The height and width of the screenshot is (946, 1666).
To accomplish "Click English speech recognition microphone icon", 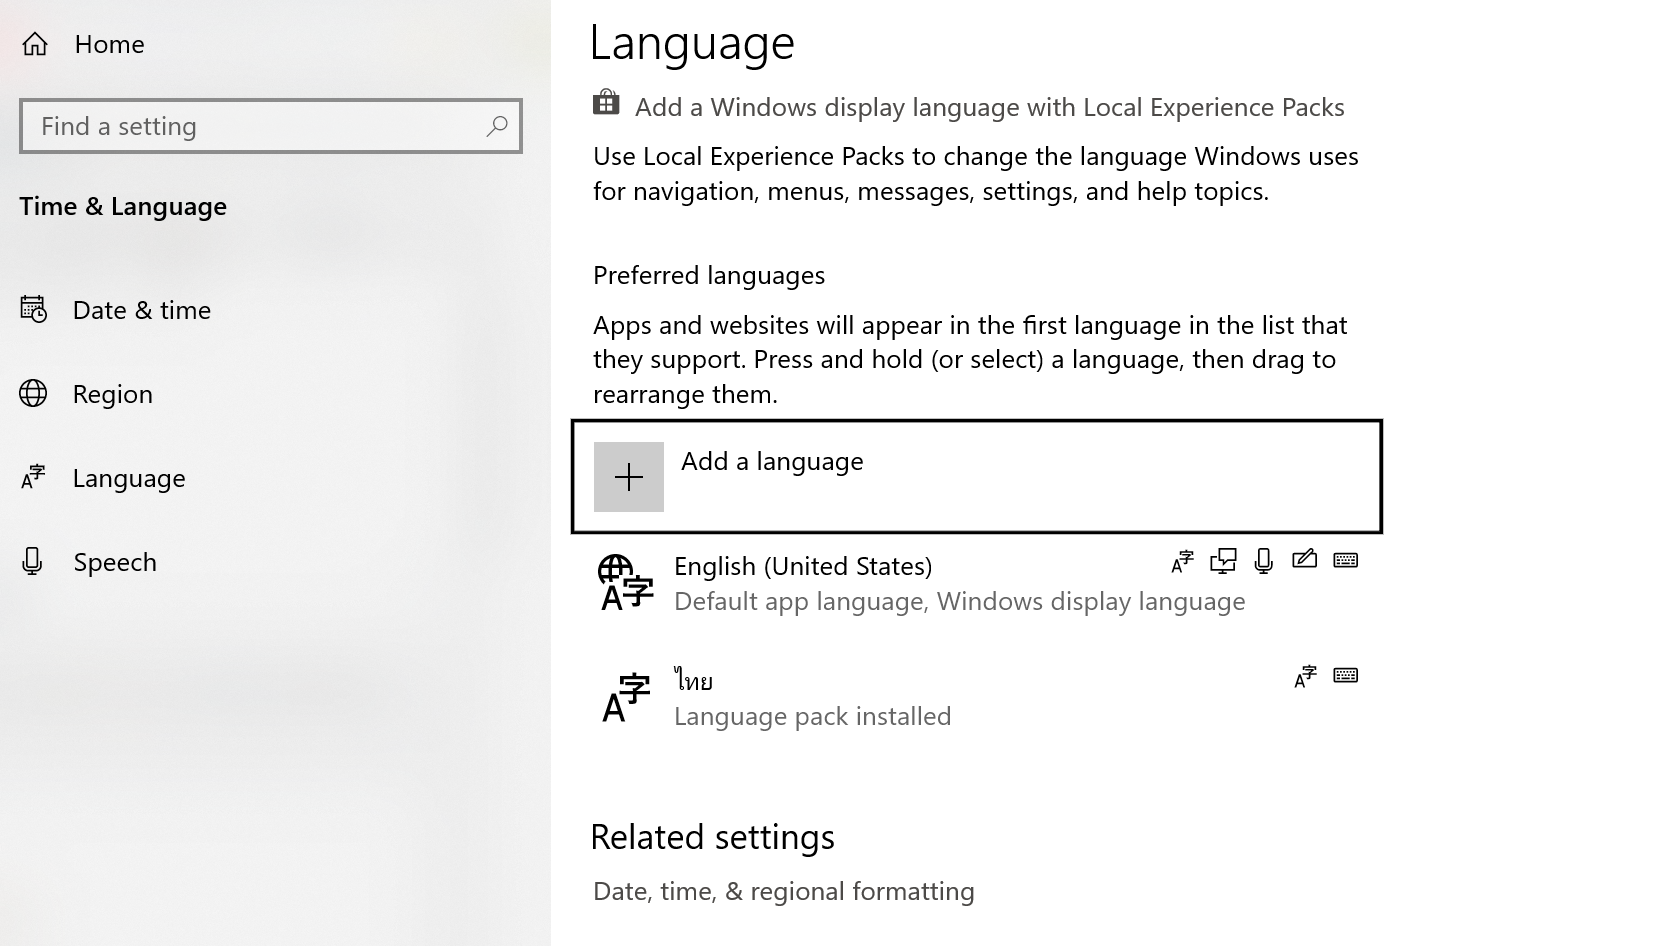I will point(1264,562).
